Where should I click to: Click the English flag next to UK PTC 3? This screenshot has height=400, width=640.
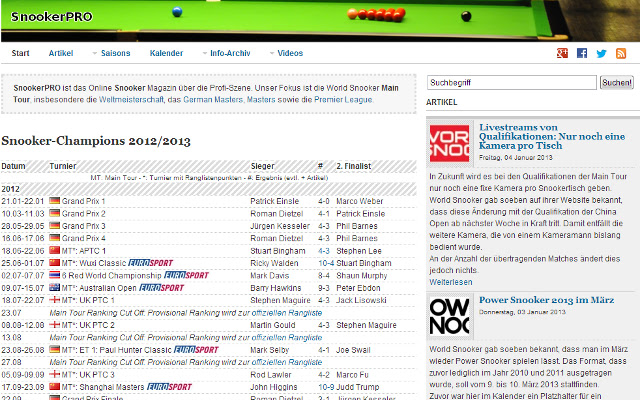(54, 374)
